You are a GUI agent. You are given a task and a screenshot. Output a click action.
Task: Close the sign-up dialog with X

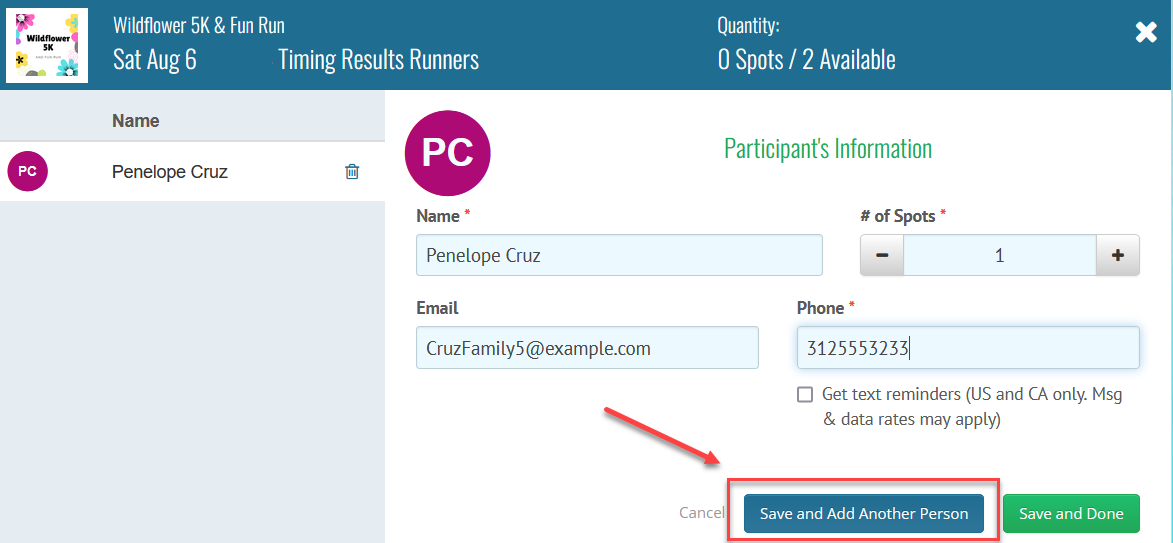[1146, 33]
